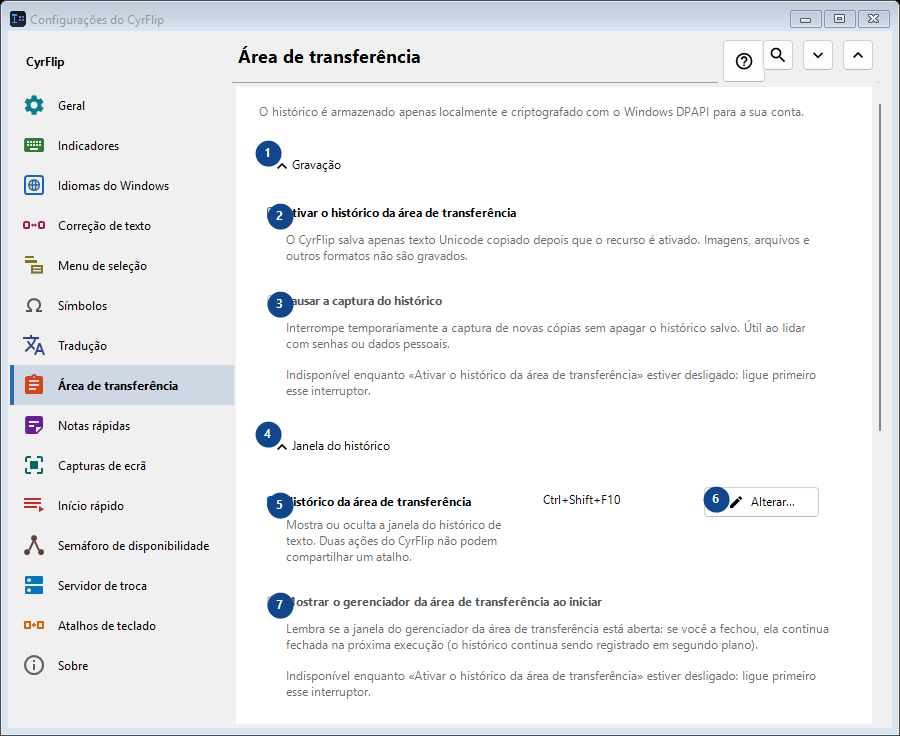Click the green keyboard Indicadores icon
The width and height of the screenshot is (900, 736).
pos(34,145)
